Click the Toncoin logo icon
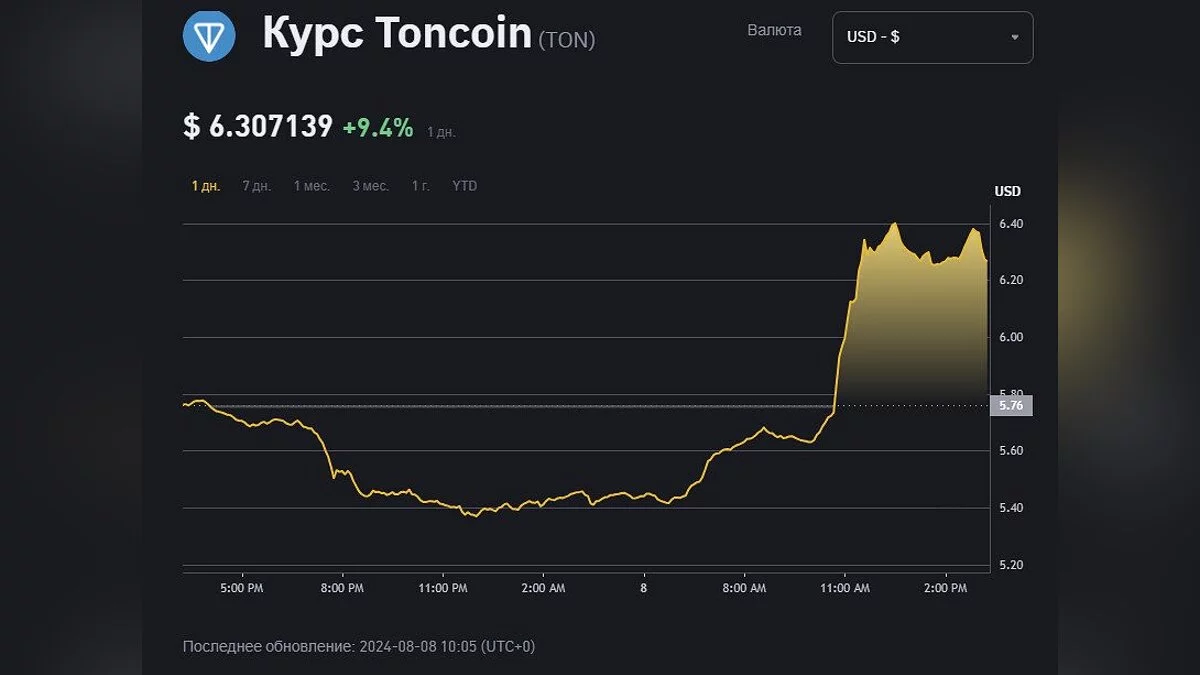 click(x=209, y=35)
